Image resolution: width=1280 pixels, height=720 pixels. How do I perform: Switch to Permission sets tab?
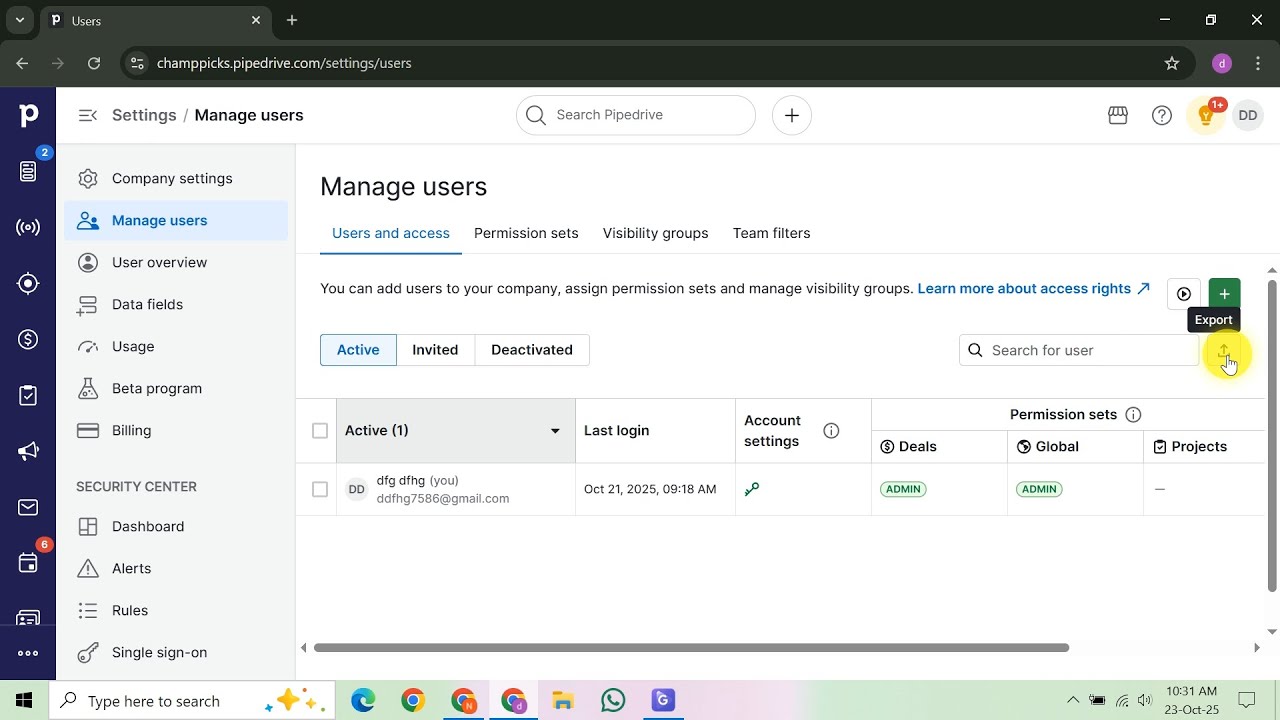[x=526, y=233]
